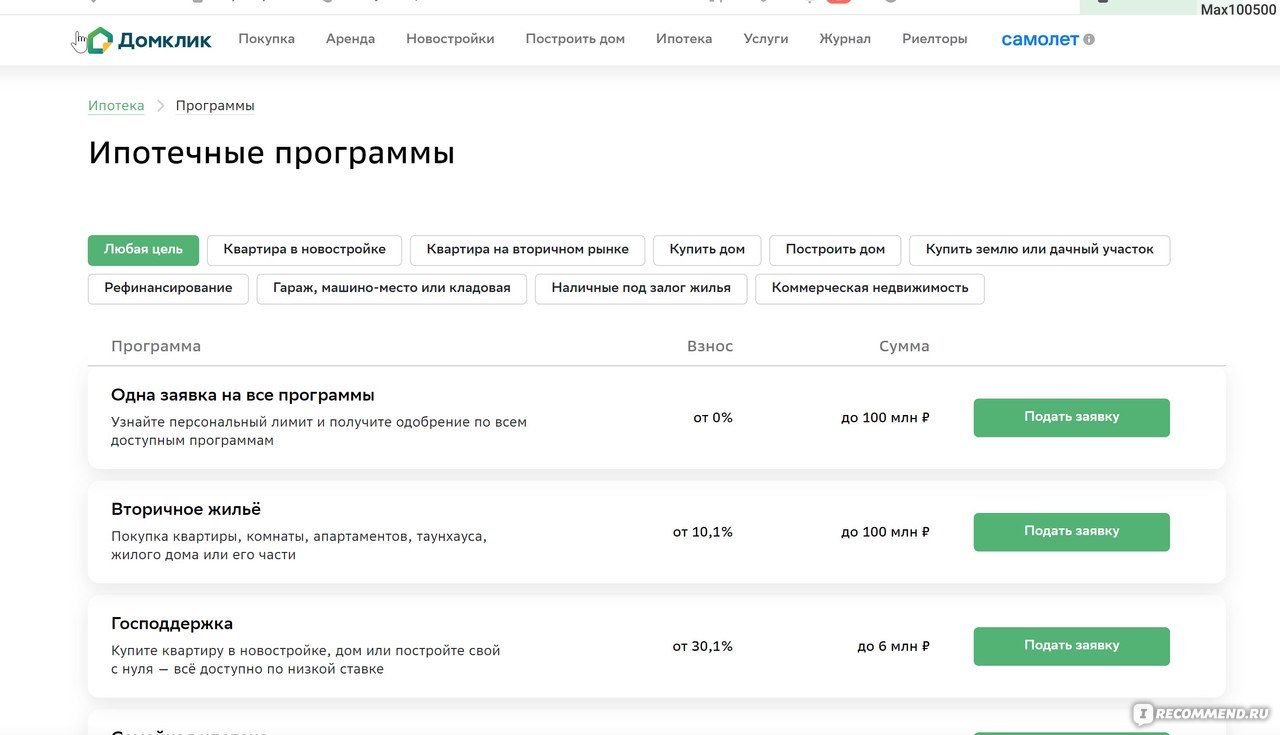Screen dimensions: 1280x735
Task: Click the Сумма column header
Action: pos(904,346)
